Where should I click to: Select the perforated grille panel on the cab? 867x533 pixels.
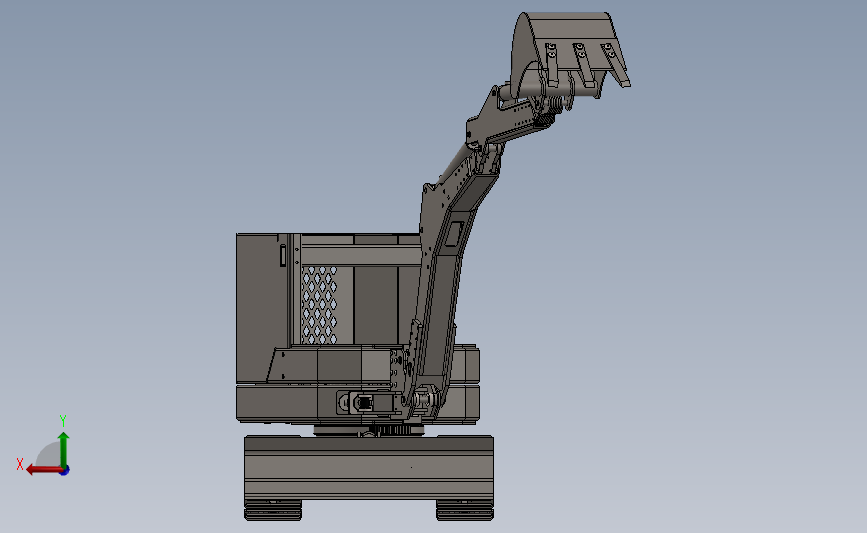[x=320, y=305]
